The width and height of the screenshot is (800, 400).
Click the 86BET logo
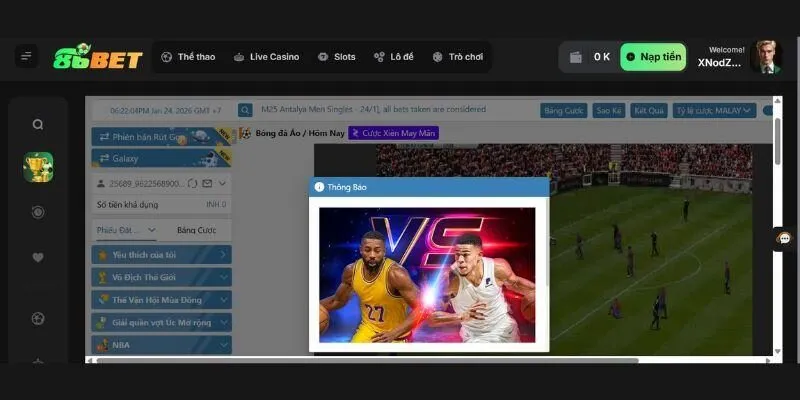pyautogui.click(x=97, y=57)
